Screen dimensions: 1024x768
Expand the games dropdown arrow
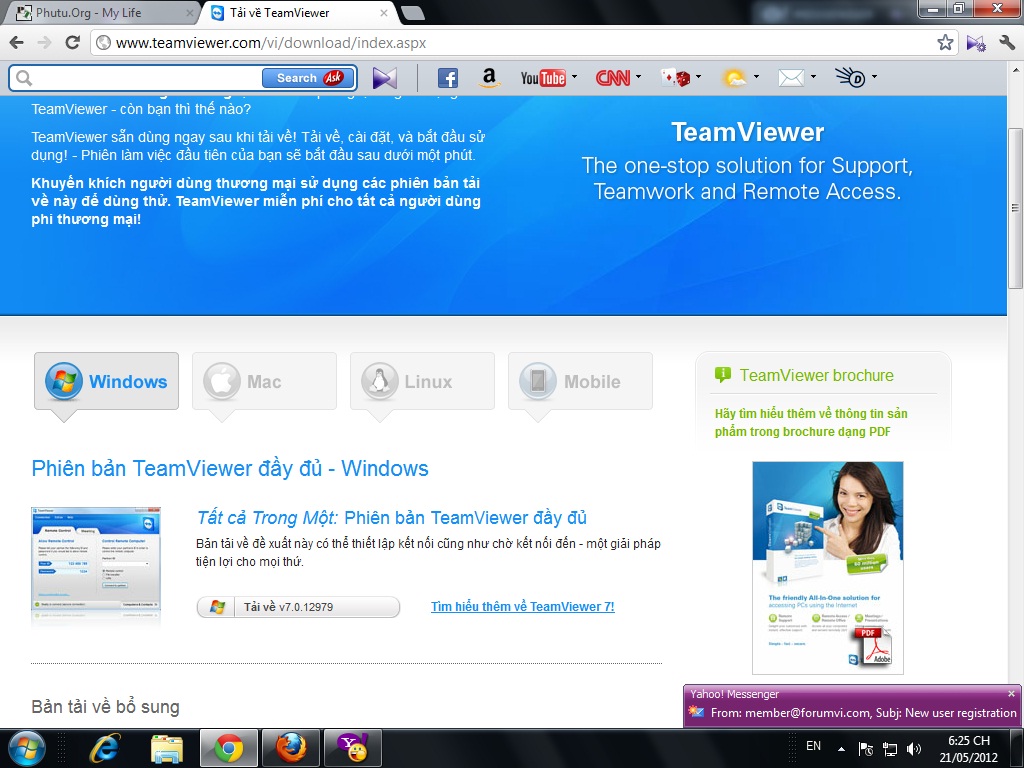[699, 77]
